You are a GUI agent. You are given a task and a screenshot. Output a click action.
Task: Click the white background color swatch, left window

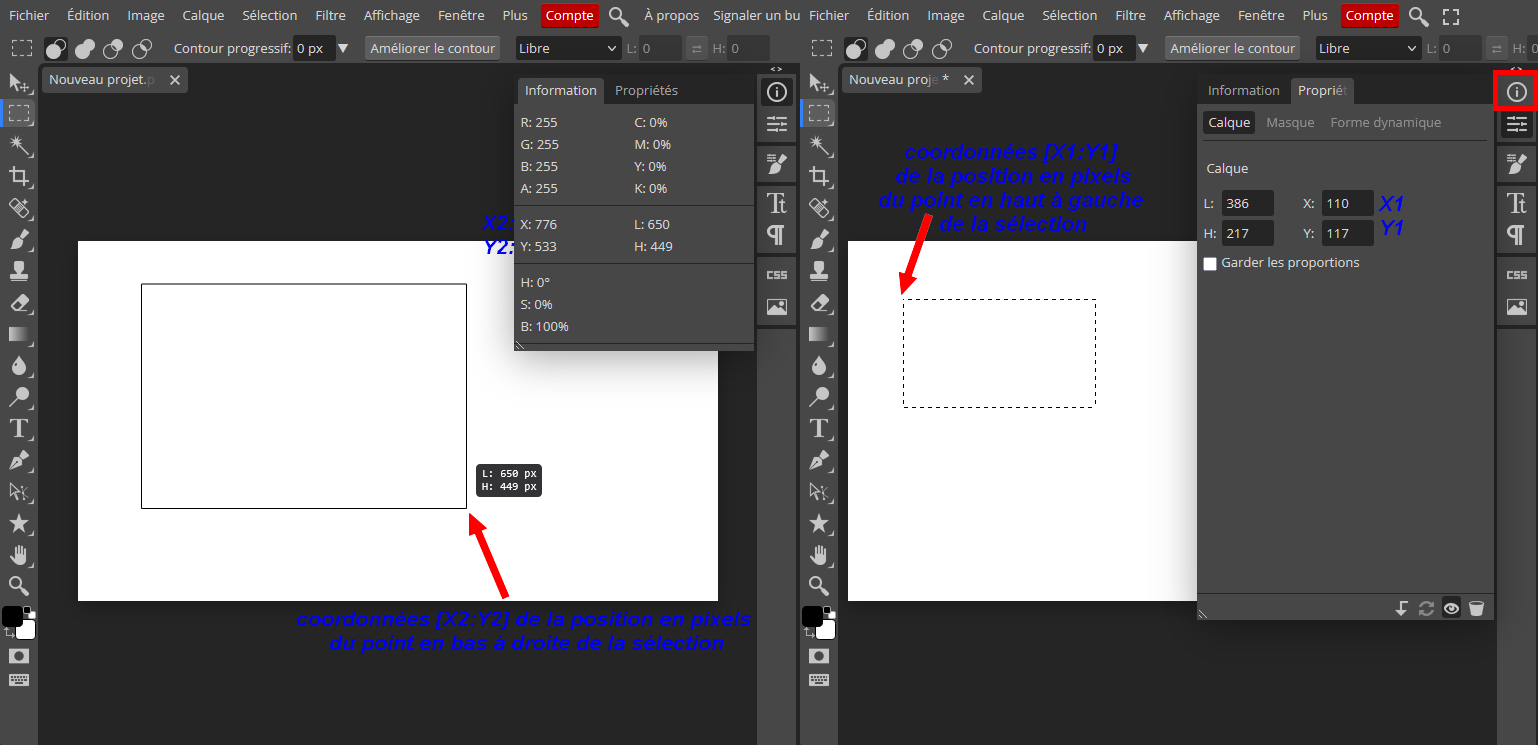point(26,629)
